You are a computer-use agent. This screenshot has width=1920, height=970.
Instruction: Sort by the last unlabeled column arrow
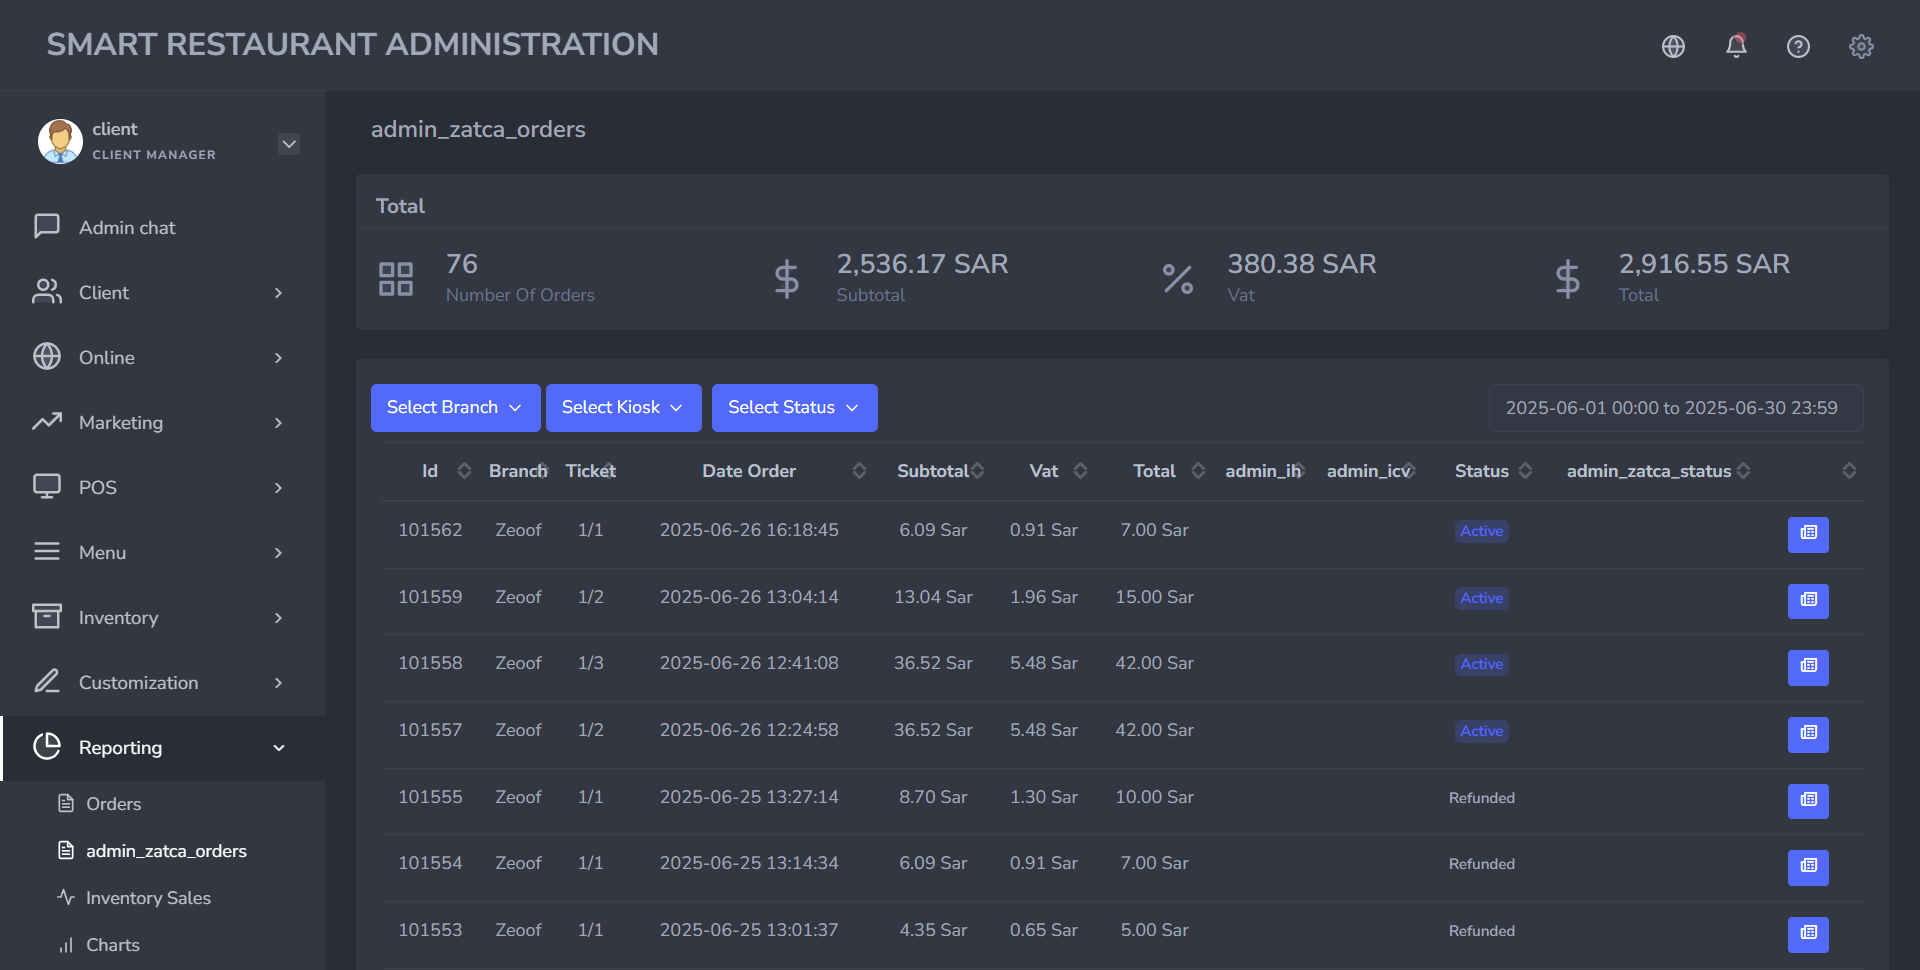tap(1849, 471)
